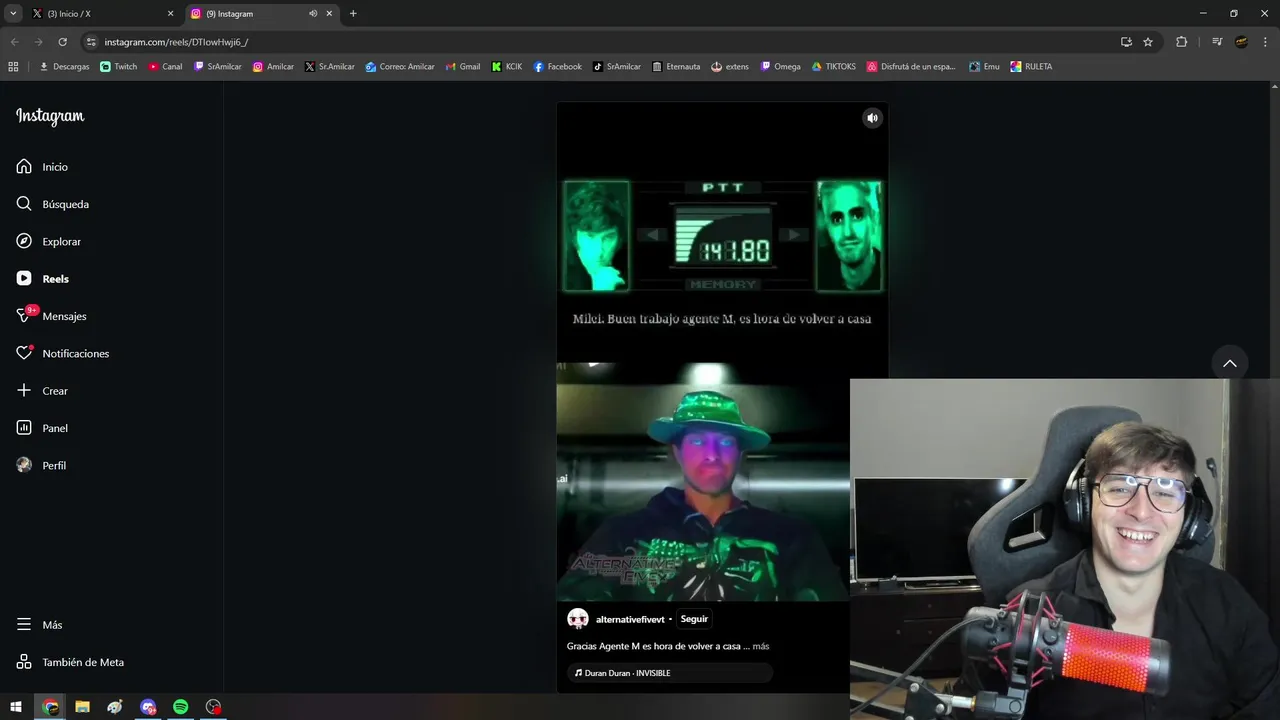The height and width of the screenshot is (720, 1280).
Task: Open media controls button
Action: click(1217, 42)
